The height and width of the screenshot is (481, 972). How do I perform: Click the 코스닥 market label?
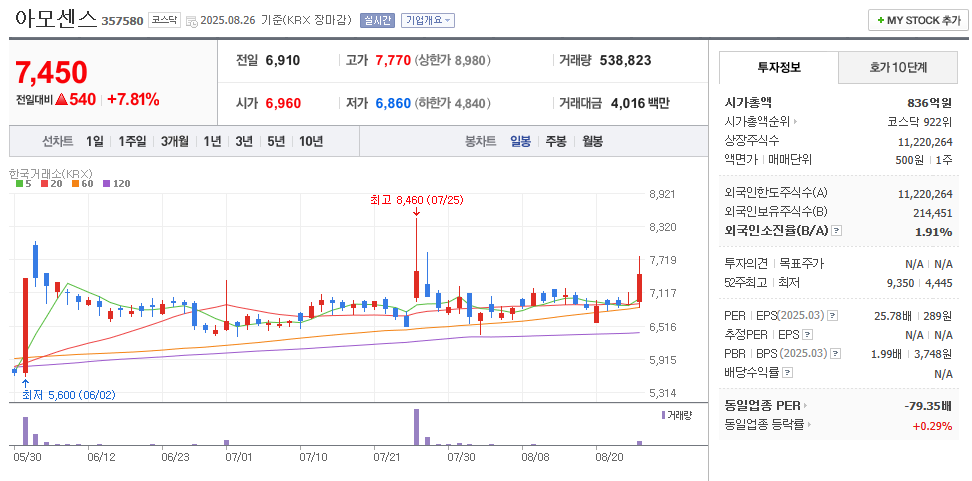pyautogui.click(x=164, y=20)
